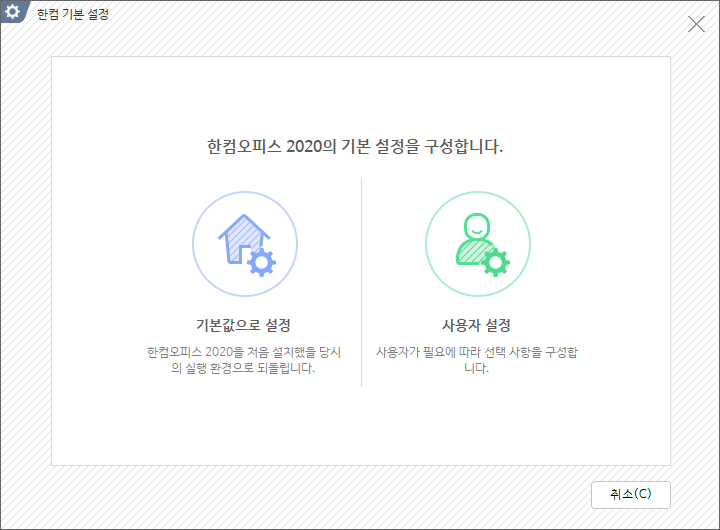Close the 한컴 기본 설정 dialog
This screenshot has width=720, height=530.
click(x=696, y=24)
